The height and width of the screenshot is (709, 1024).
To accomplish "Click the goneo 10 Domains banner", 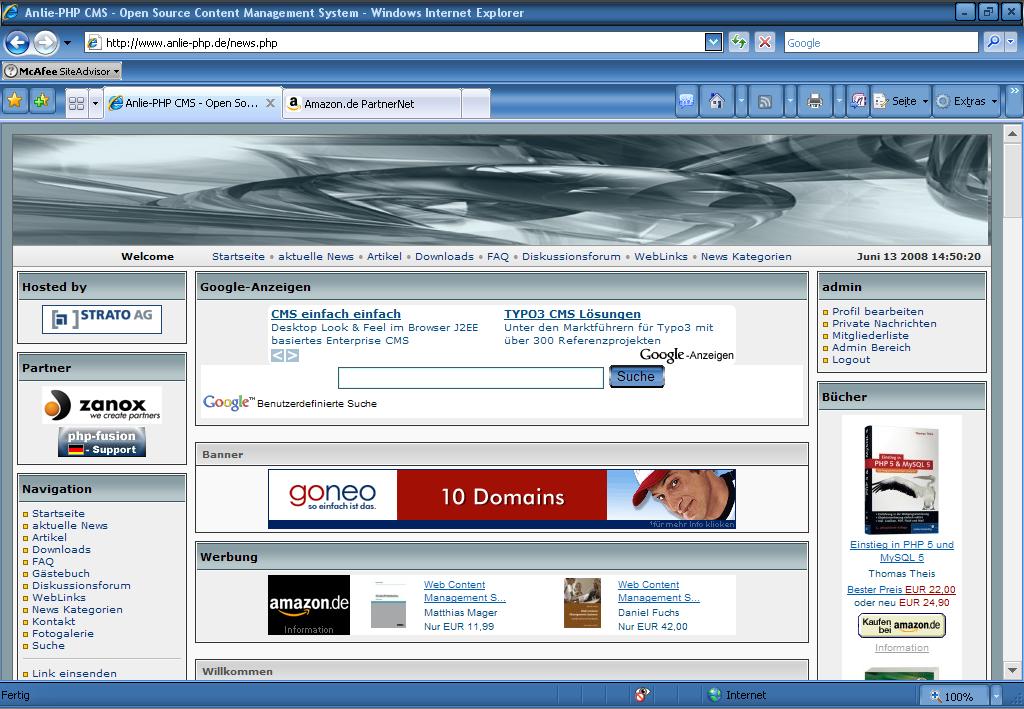I will click(x=501, y=498).
